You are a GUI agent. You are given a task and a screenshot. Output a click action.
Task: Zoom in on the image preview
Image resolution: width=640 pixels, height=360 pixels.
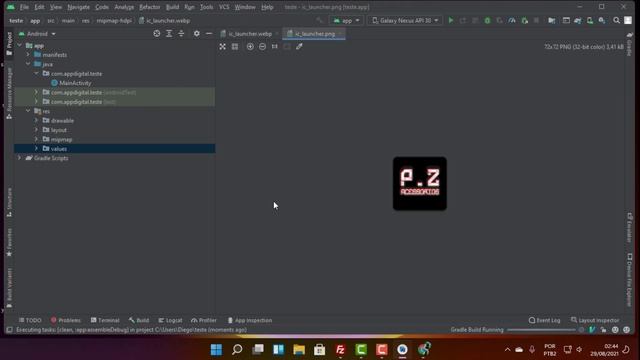point(250,47)
